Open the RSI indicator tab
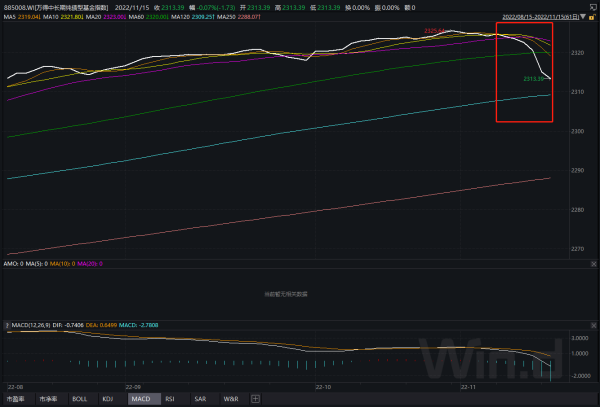This screenshot has height=407, width=600. (x=169, y=398)
